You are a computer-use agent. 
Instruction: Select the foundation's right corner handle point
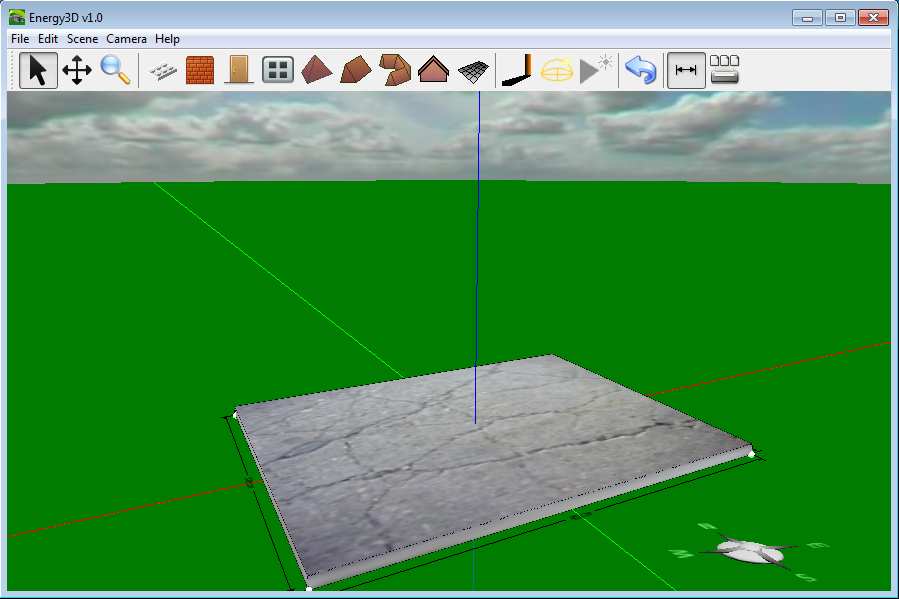pyautogui.click(x=752, y=454)
